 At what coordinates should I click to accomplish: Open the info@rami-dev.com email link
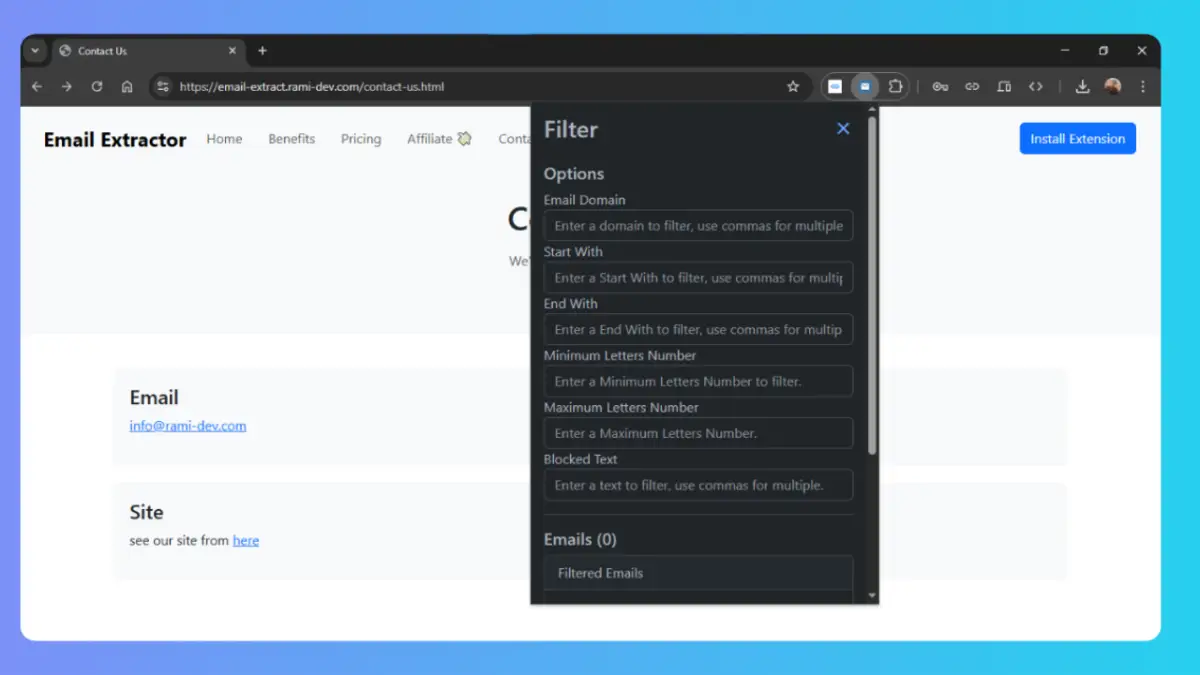point(188,426)
